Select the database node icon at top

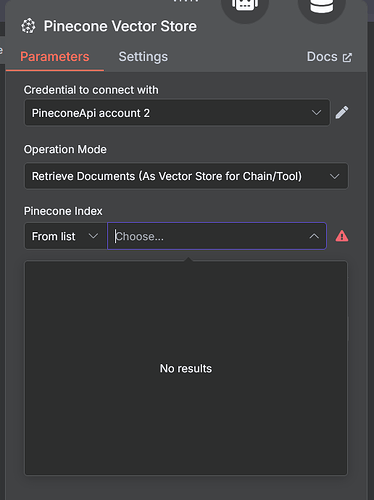(x=321, y=7)
